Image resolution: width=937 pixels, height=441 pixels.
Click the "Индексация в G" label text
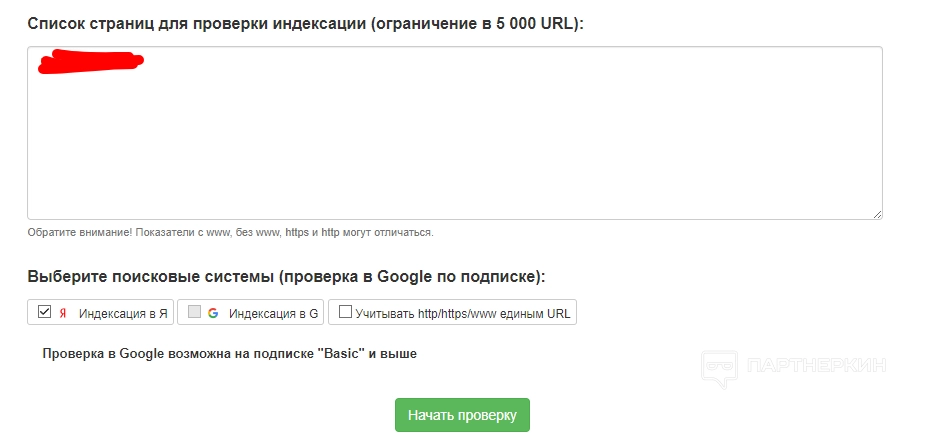pyautogui.click(x=274, y=313)
